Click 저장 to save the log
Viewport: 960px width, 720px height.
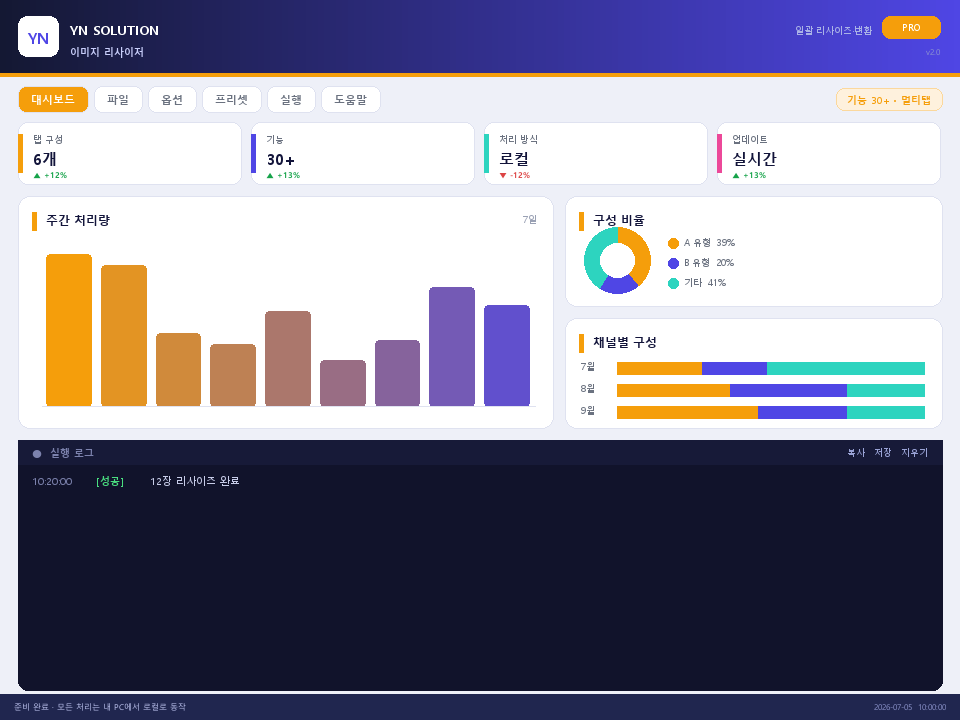click(x=883, y=452)
